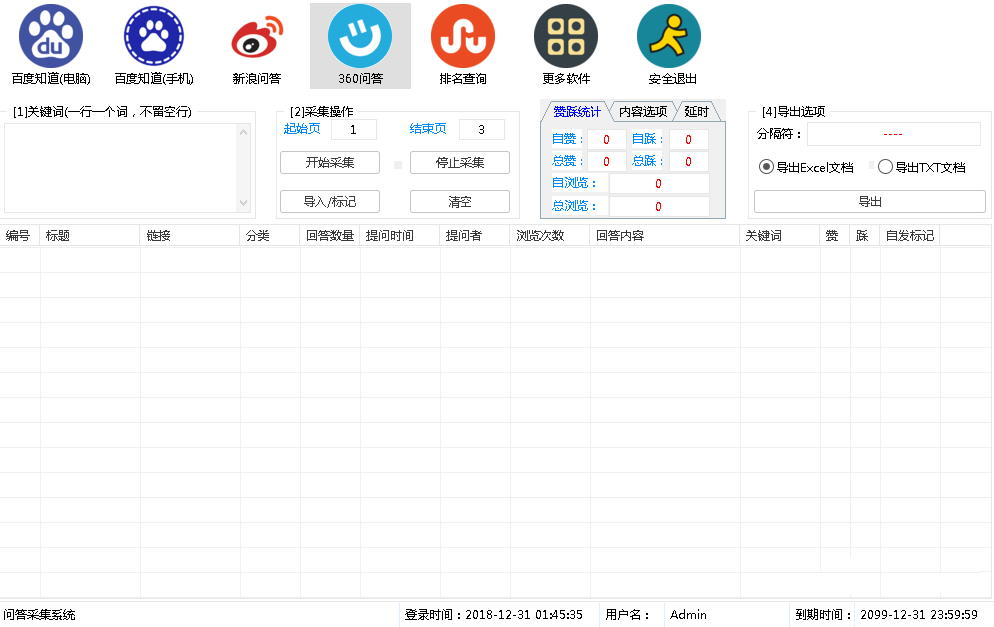Click the 安全退出 running man icon
This screenshot has width=994, height=627.
[669, 36]
